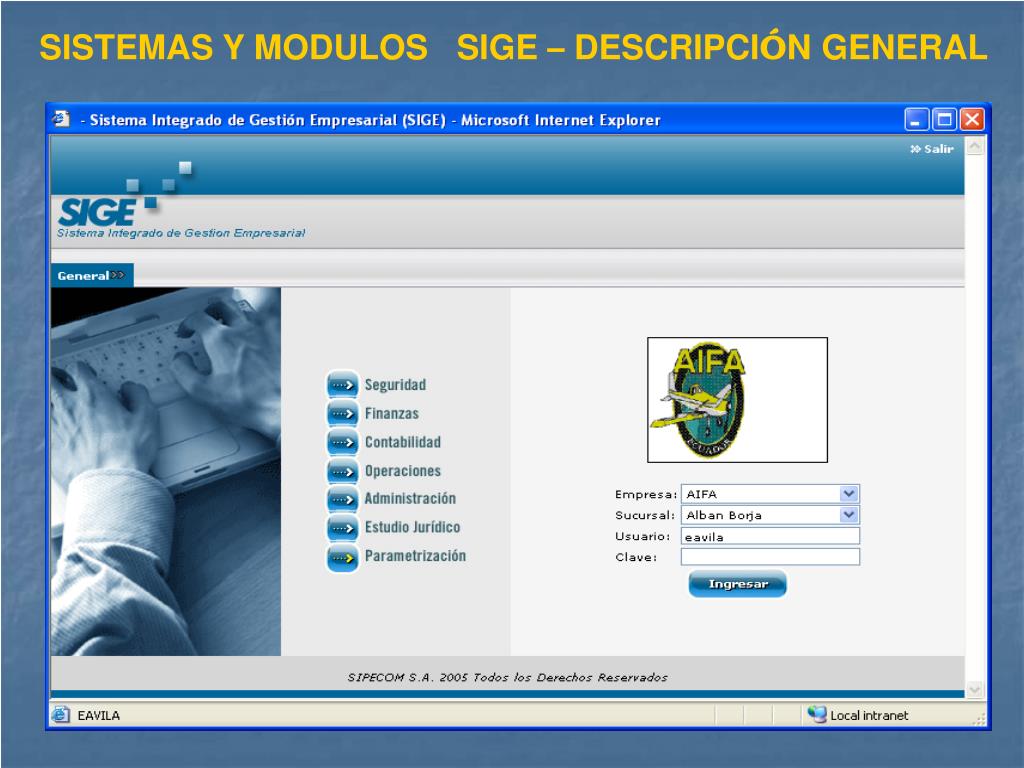Click the scrollbar down arrow
Viewport: 1024px width, 768px height.
click(974, 689)
